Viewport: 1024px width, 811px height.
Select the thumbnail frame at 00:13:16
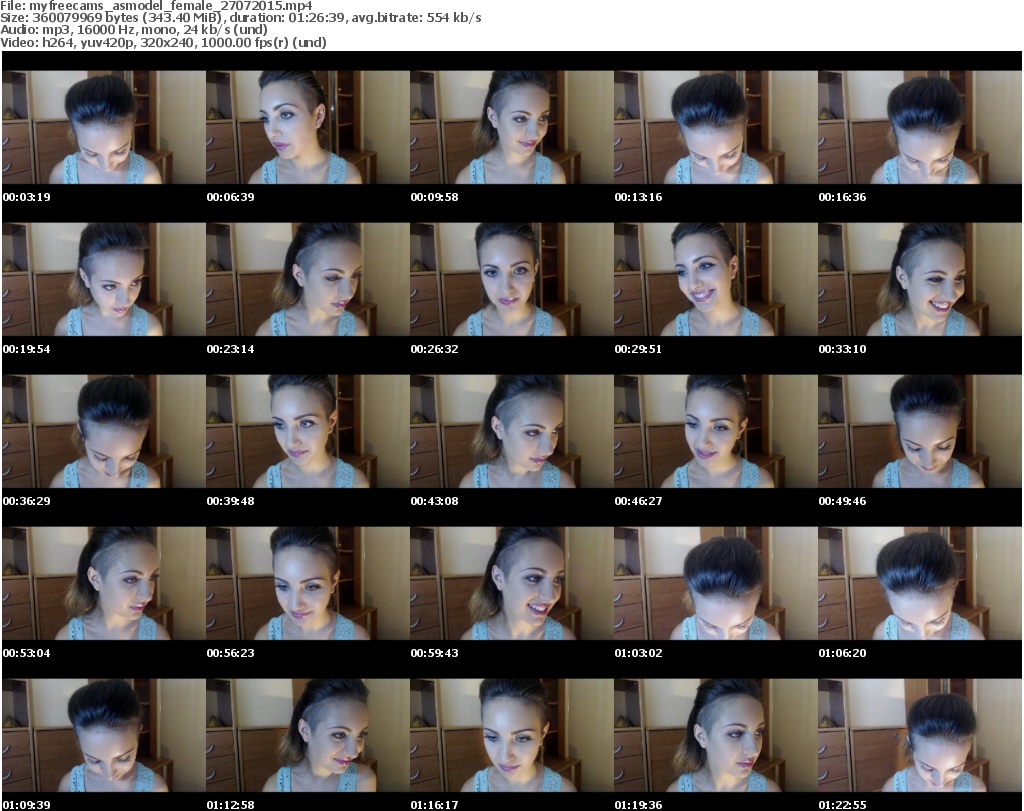pyautogui.click(x=716, y=127)
